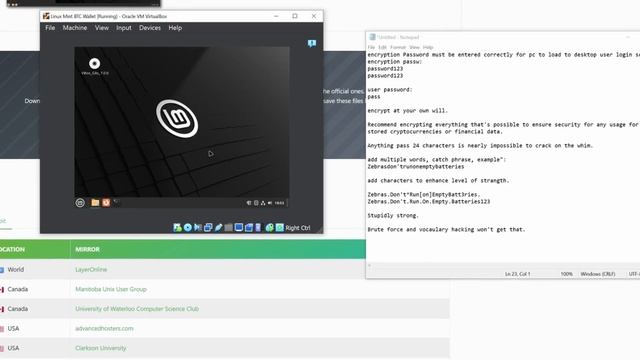The image size is (640, 360).
Task: Click network adapter indicator in VirtualBox
Action: [208, 228]
